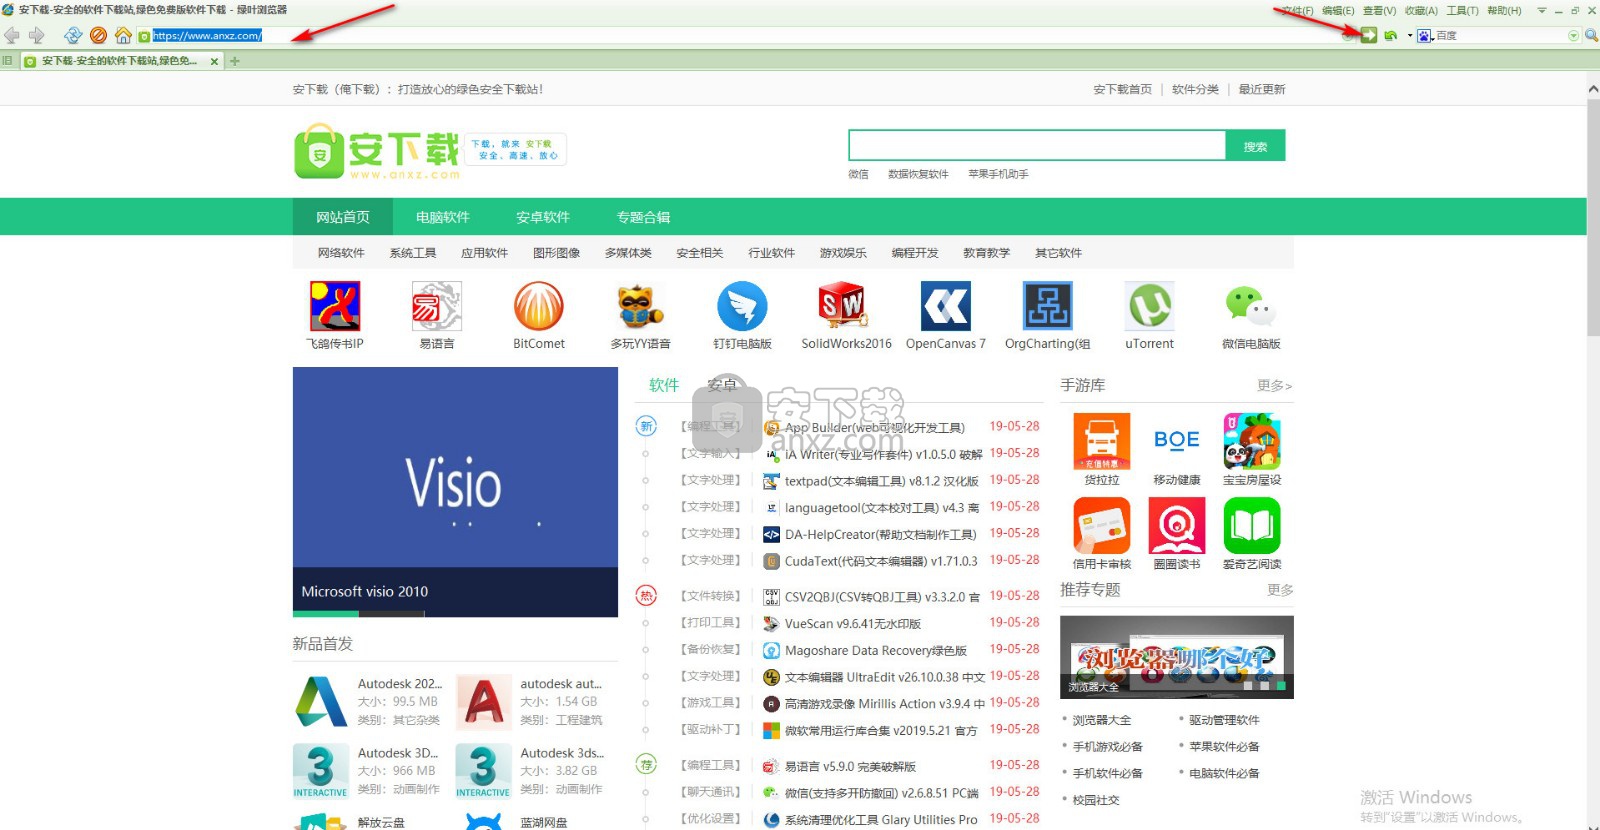Open the 浏览器大全 topic thumbnail
Screen dimensions: 1600x830
[1177, 657]
